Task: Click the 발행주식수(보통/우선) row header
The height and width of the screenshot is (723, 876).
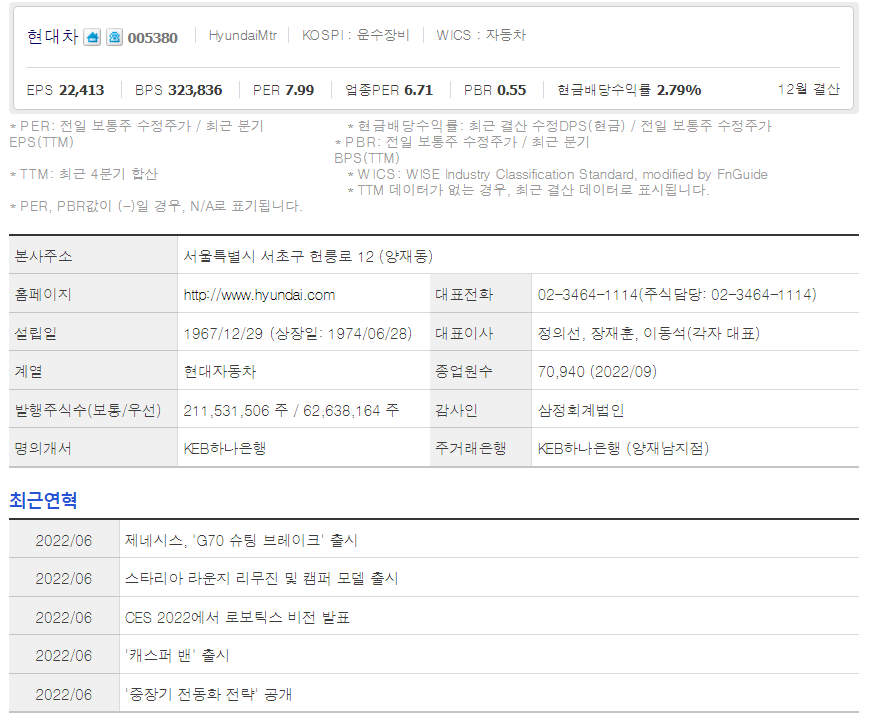Action: tap(93, 410)
